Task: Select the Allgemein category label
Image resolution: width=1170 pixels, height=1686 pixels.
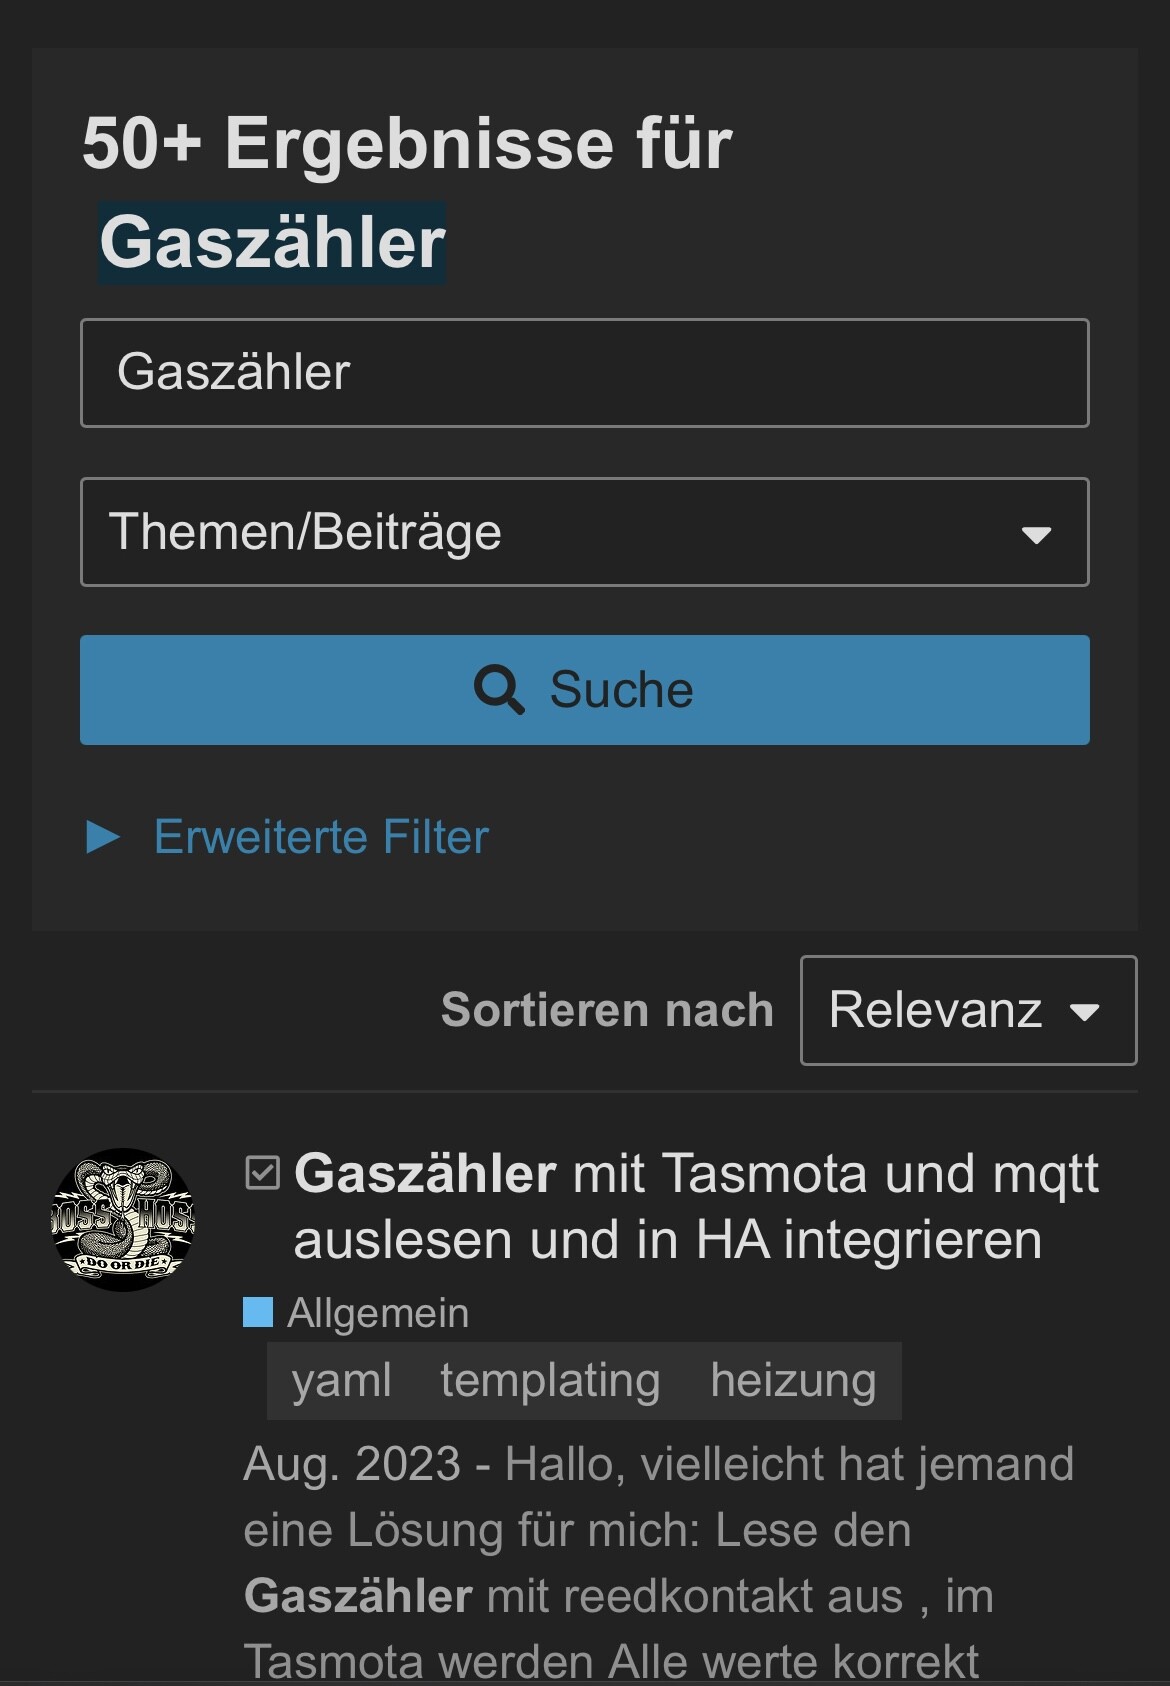Action: pyautogui.click(x=378, y=1312)
